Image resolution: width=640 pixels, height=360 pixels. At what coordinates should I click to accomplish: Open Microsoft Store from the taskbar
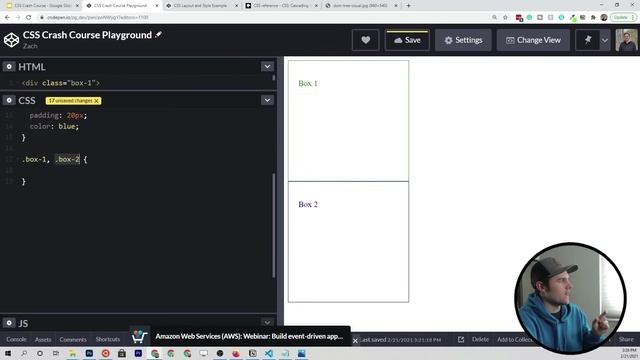click(x=122, y=353)
